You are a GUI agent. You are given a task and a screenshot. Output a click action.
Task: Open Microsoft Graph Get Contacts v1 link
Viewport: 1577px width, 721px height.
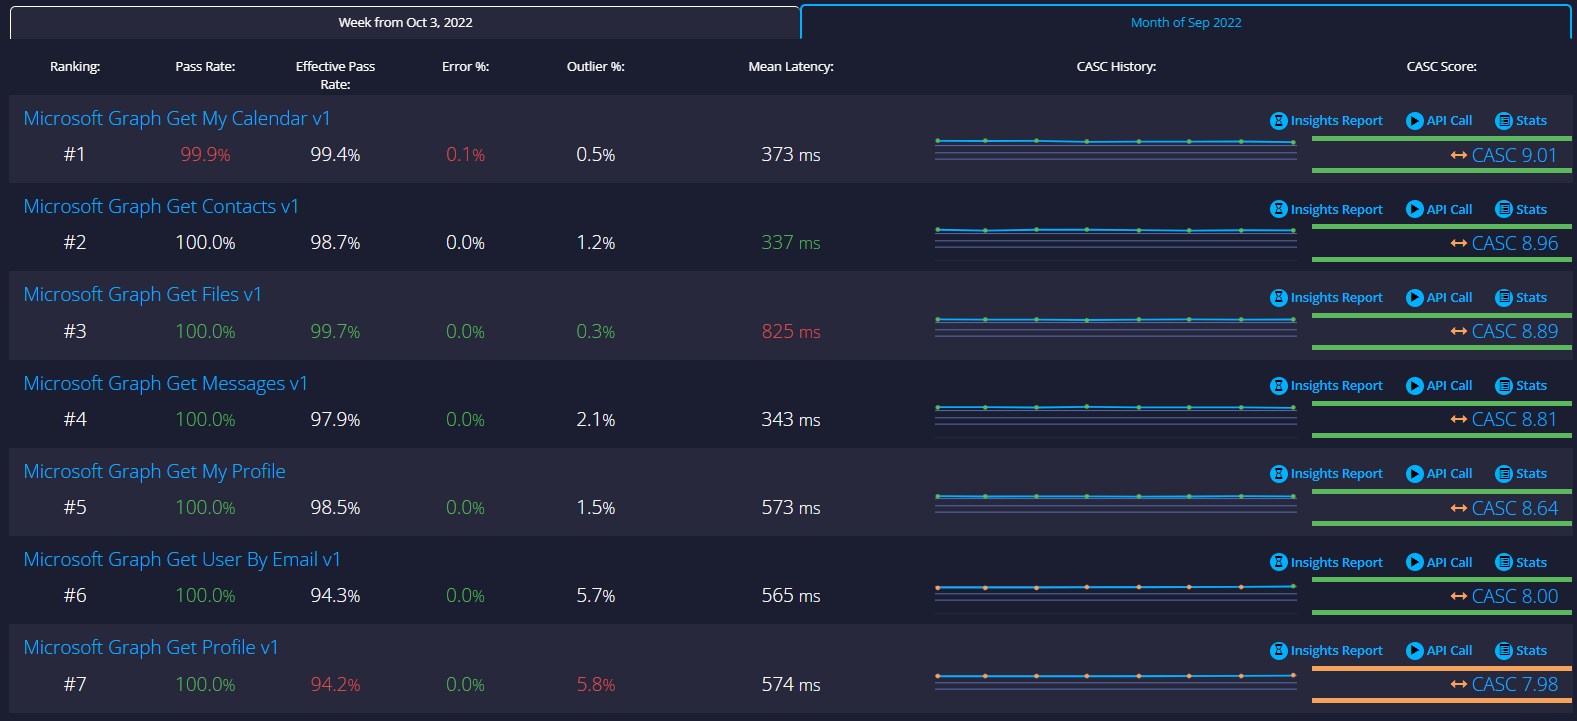pyautogui.click(x=161, y=206)
